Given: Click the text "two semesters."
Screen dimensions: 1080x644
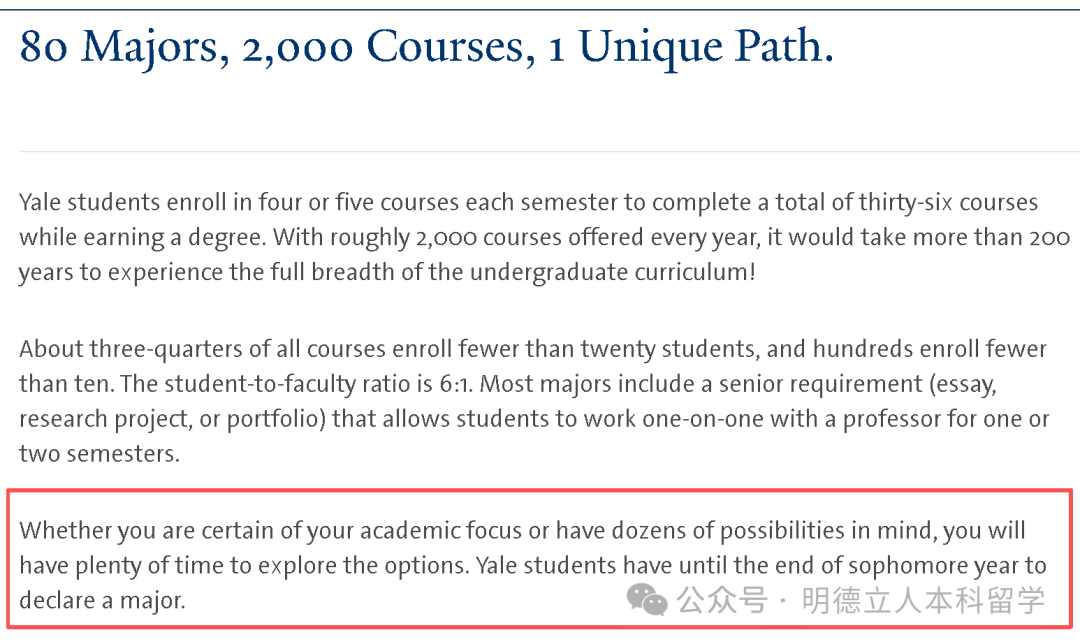Looking at the screenshot, I should click(99, 453).
